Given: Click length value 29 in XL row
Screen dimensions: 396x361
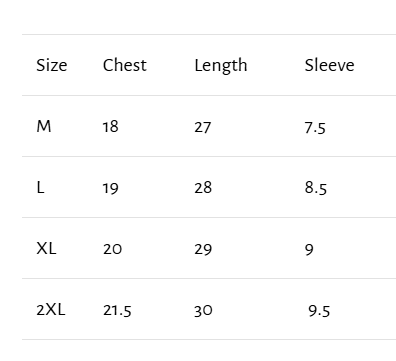Looking at the screenshot, I should 203,249.
